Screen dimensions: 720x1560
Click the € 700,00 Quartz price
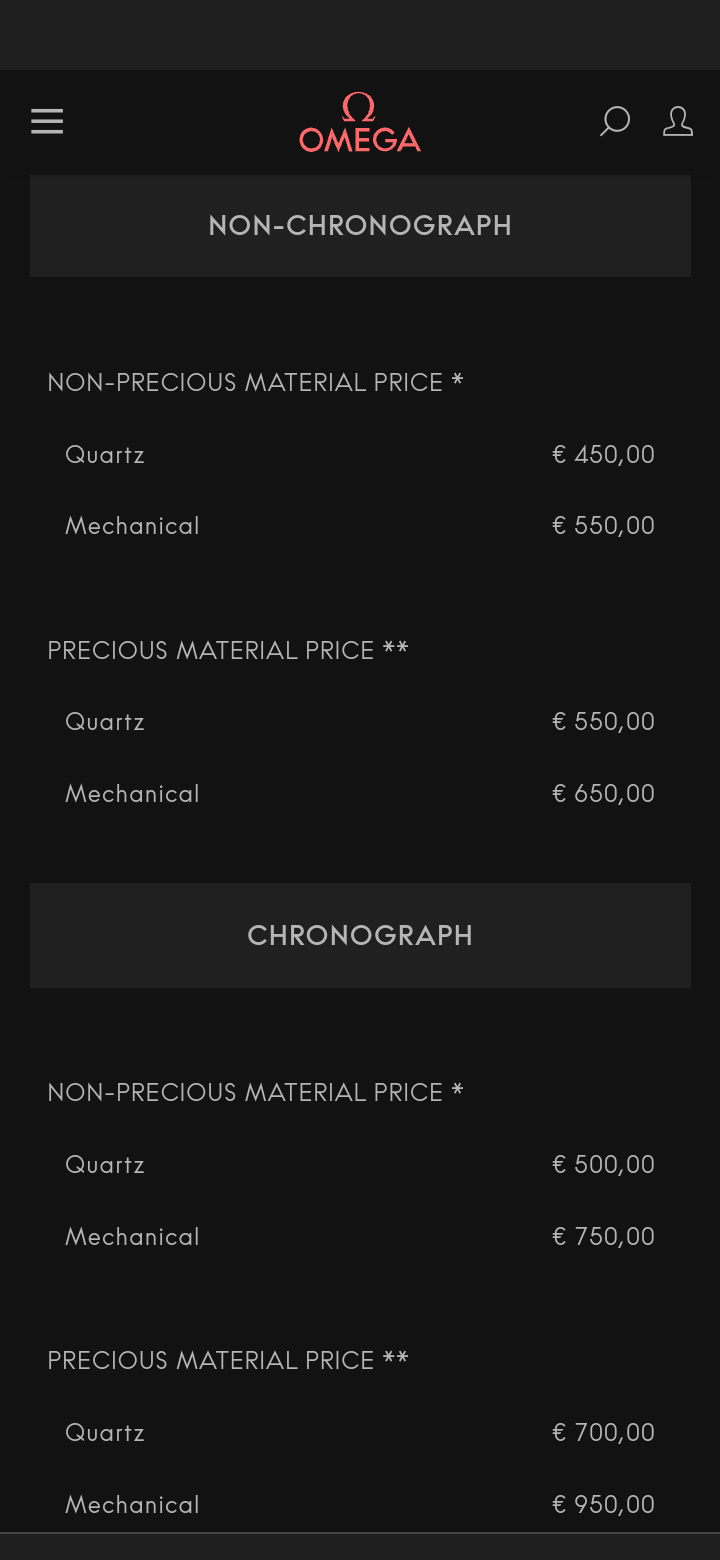[603, 1433]
